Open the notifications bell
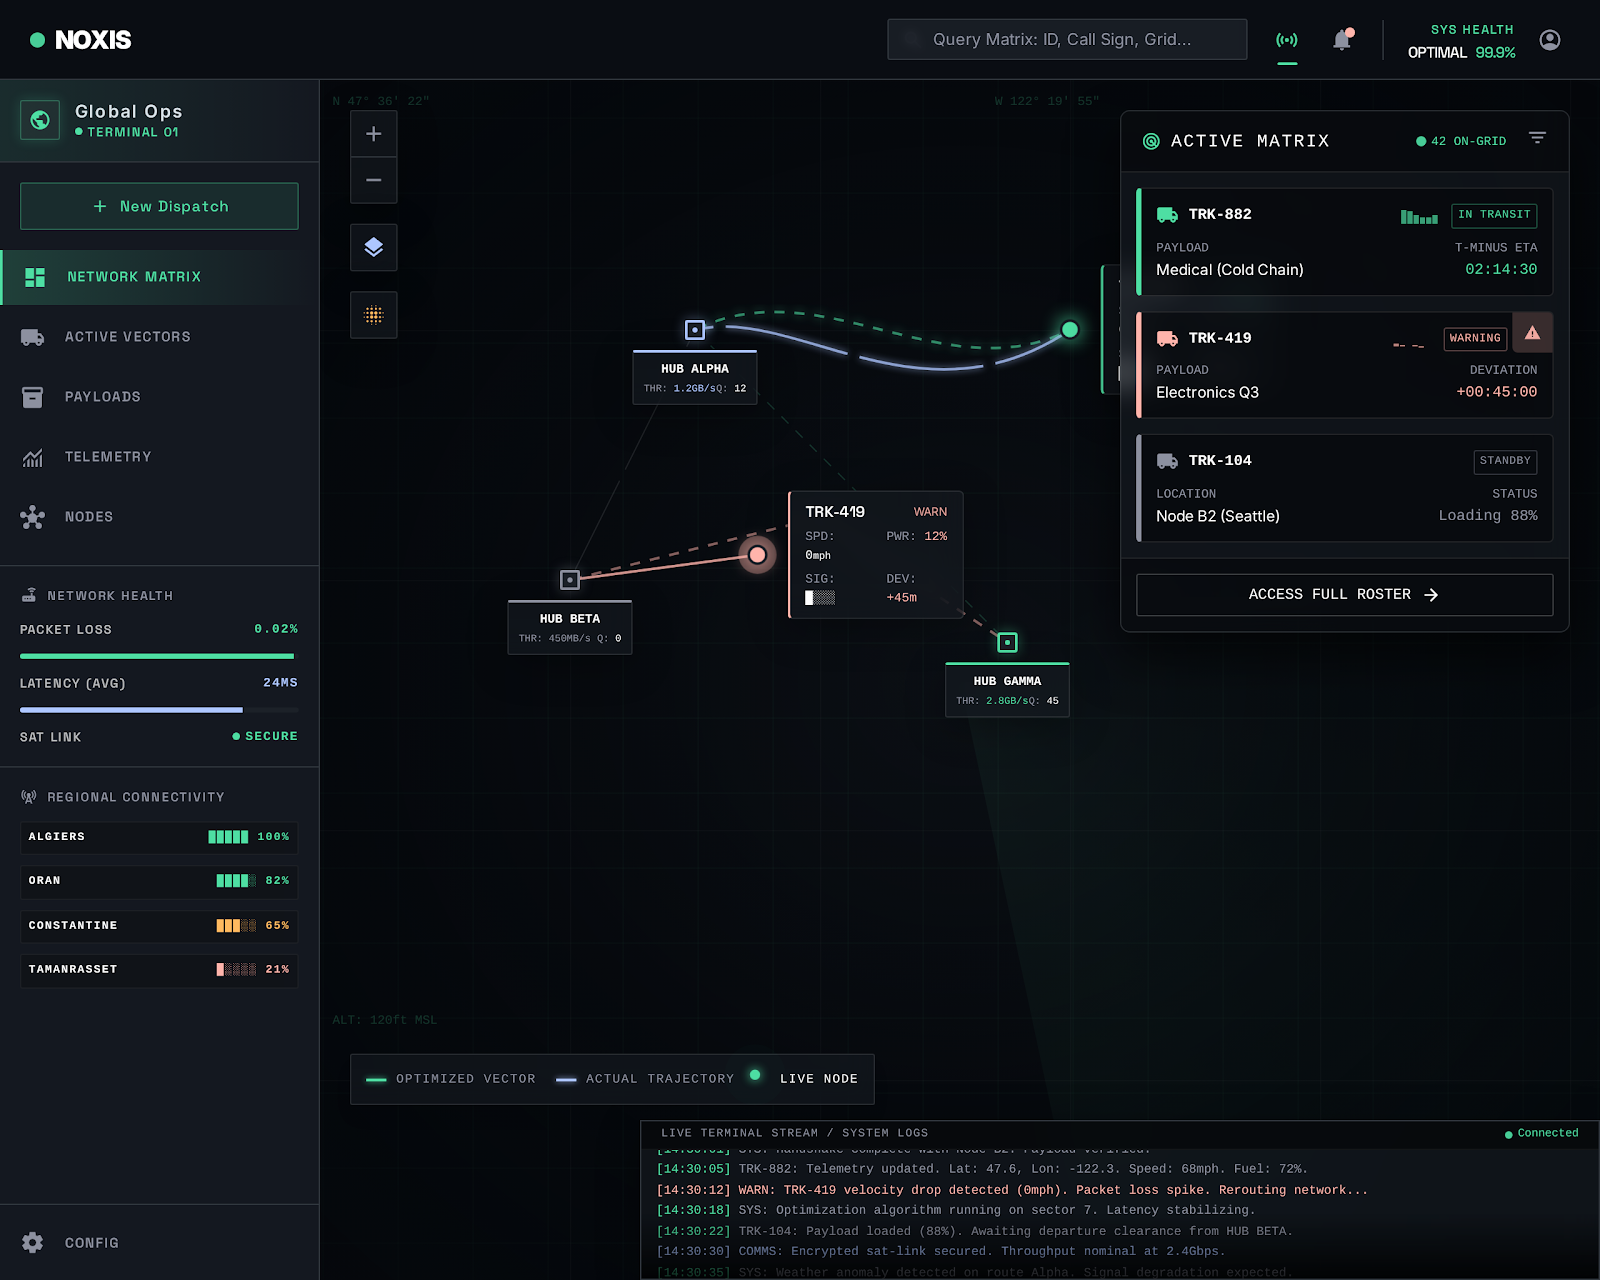 [1342, 40]
